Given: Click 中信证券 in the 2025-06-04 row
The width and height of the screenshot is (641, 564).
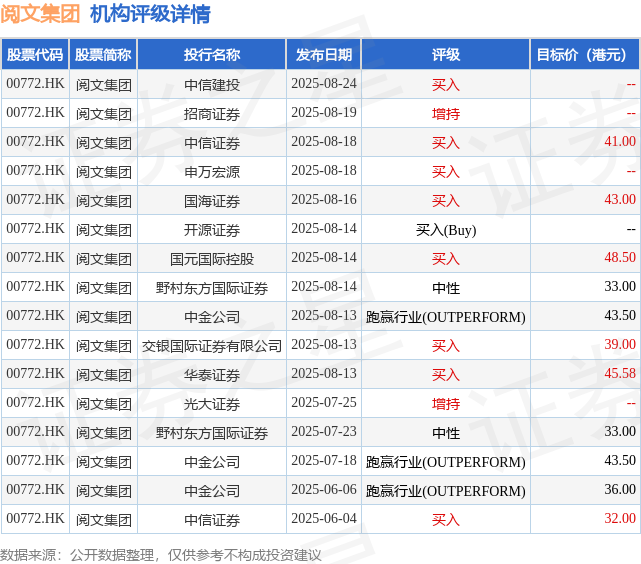Looking at the screenshot, I should coord(212,520).
